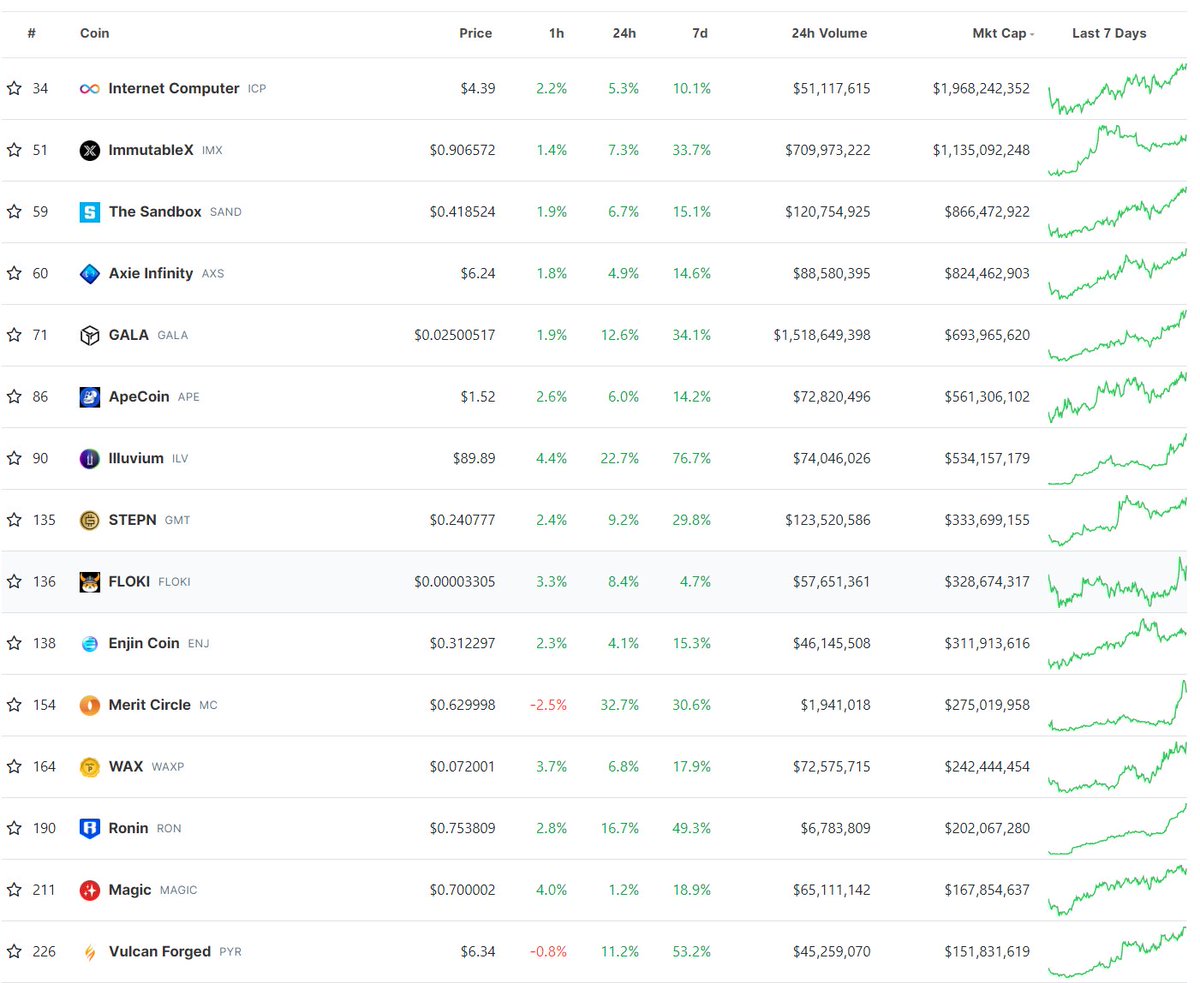Click the Last 7 Days column header

coord(1109,33)
